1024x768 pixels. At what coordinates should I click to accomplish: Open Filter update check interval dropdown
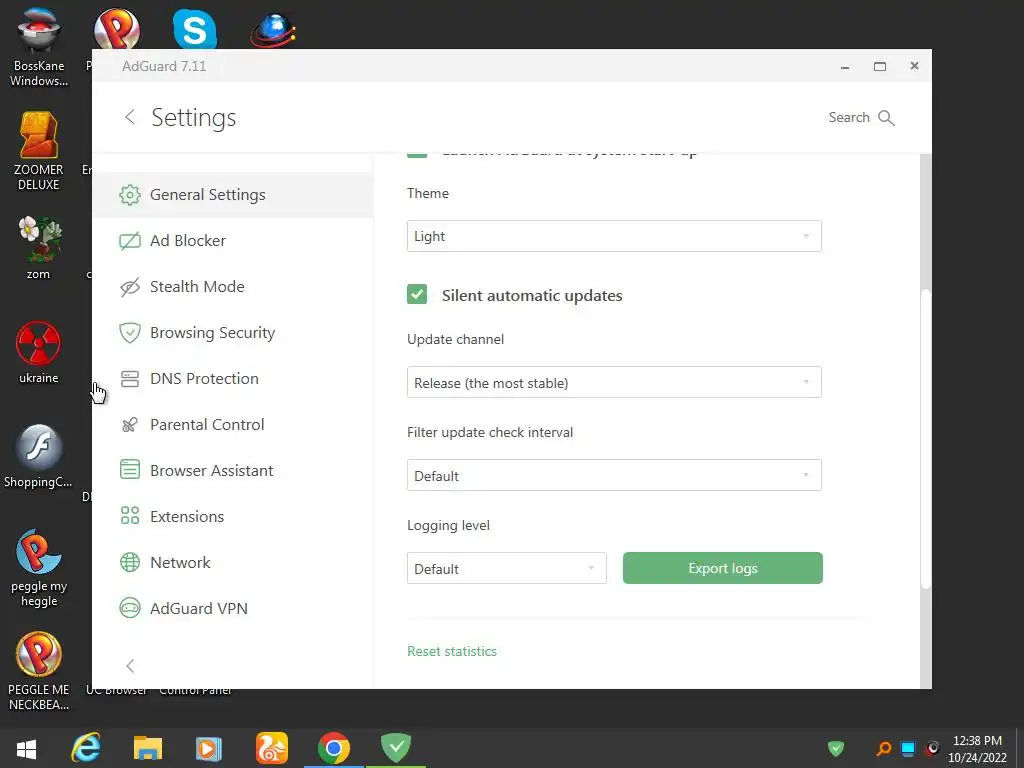[614, 475]
